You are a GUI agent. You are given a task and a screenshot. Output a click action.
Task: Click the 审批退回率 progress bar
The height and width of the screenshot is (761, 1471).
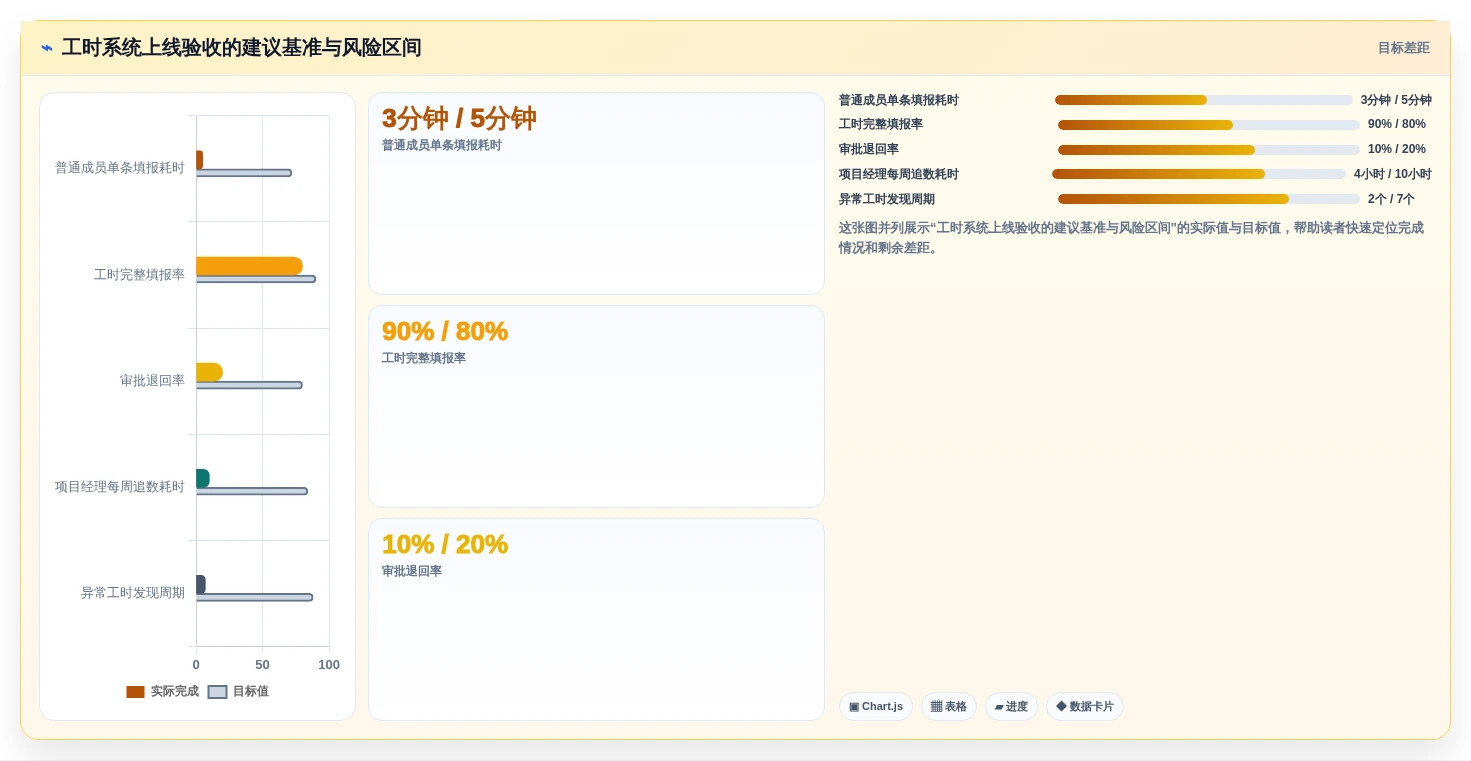(1209, 150)
